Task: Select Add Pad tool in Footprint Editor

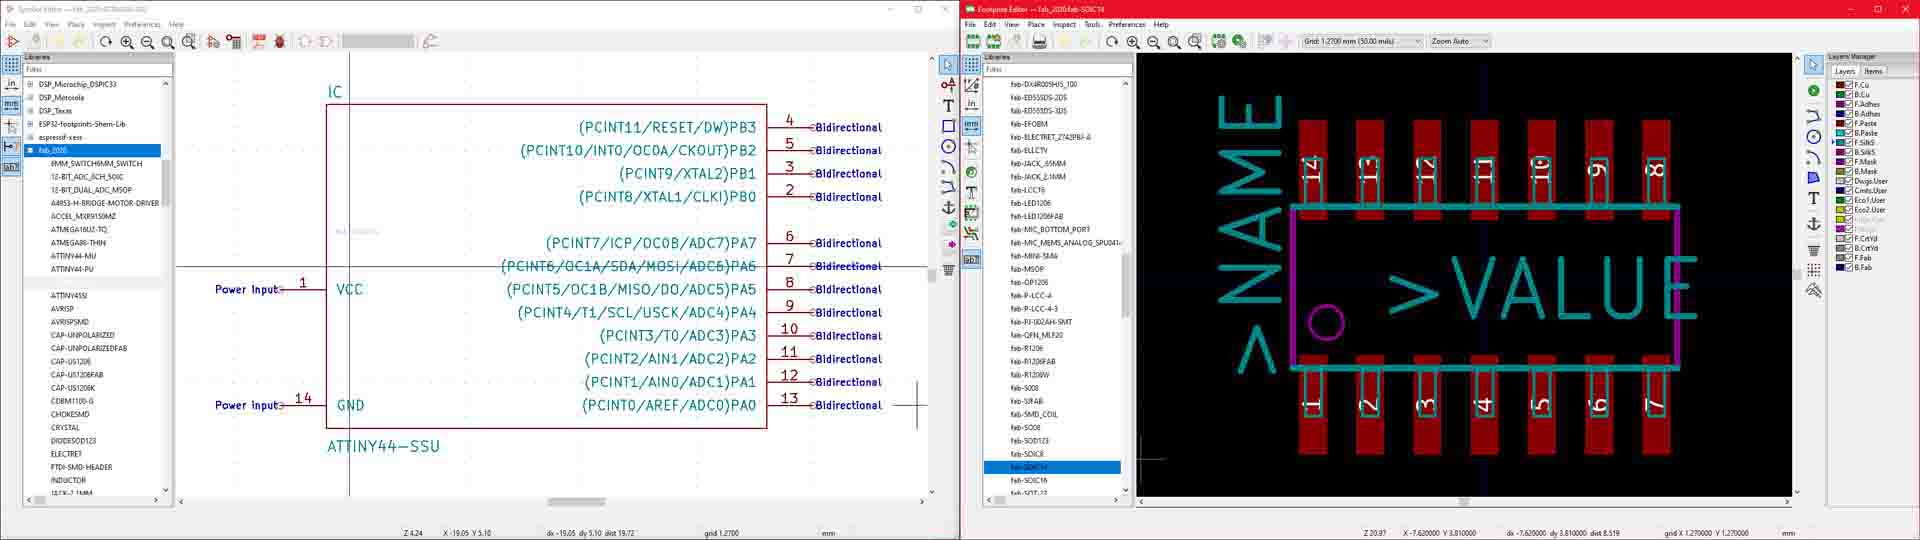Action: 1813,90
